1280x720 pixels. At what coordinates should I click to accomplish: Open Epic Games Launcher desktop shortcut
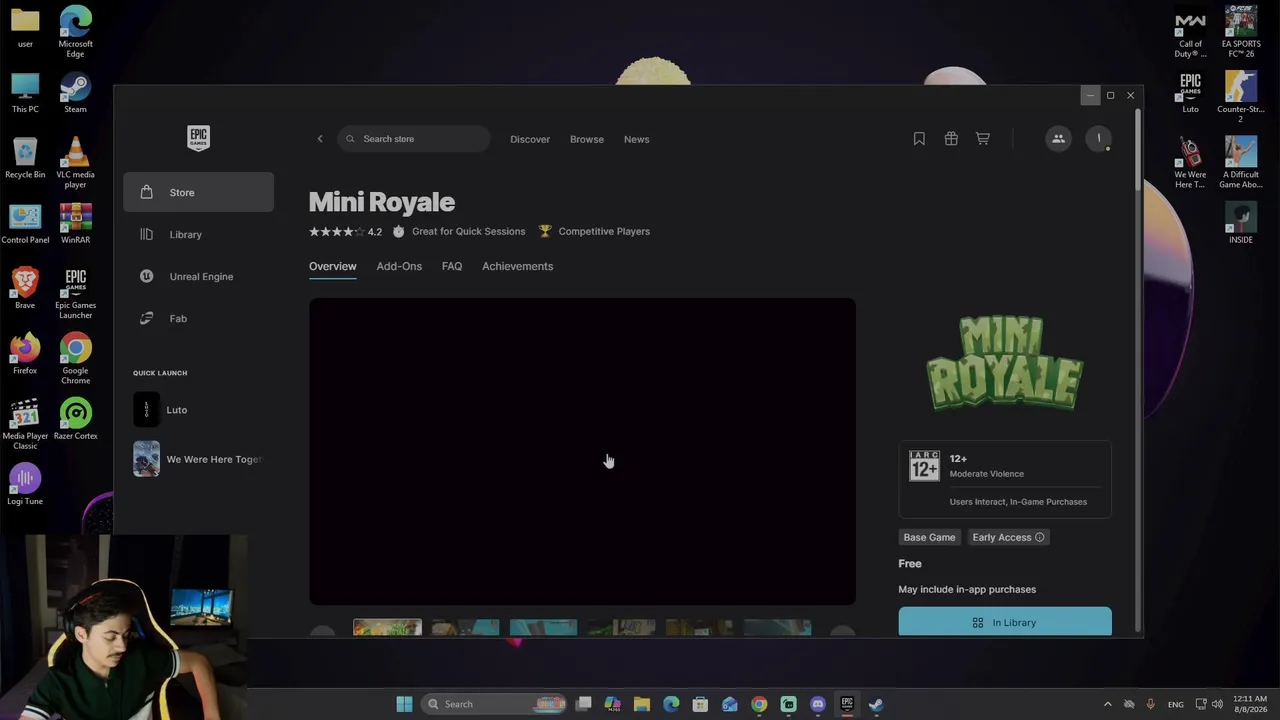coord(75,293)
